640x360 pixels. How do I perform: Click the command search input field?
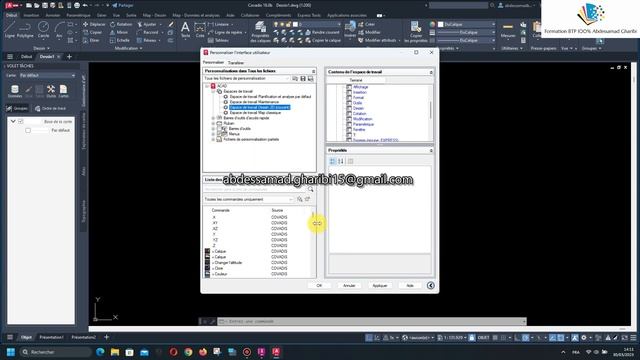[254, 189]
